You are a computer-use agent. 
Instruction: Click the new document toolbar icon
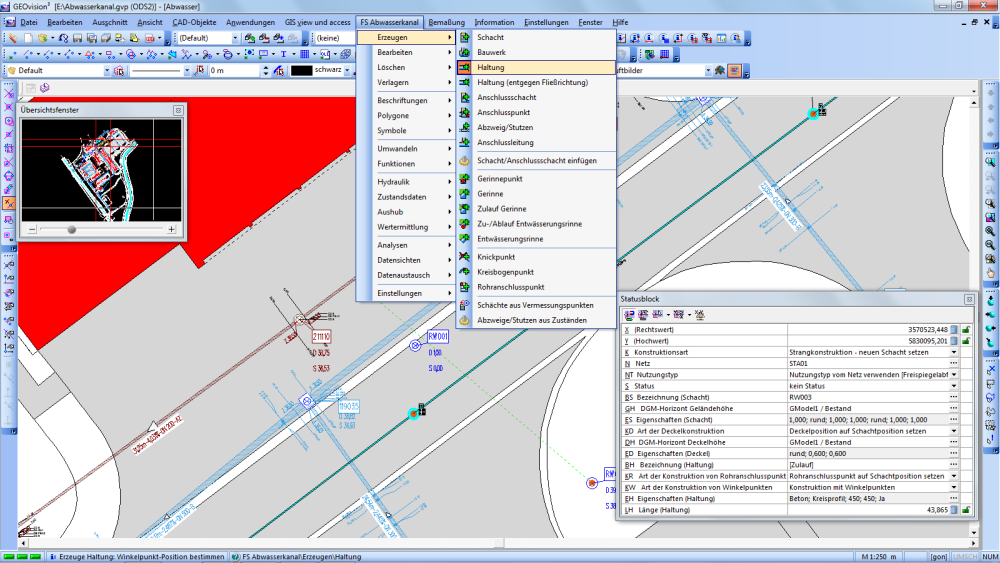[27, 38]
